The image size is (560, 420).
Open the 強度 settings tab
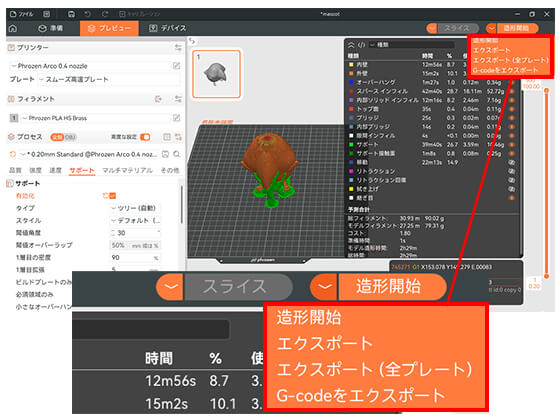[35, 170]
